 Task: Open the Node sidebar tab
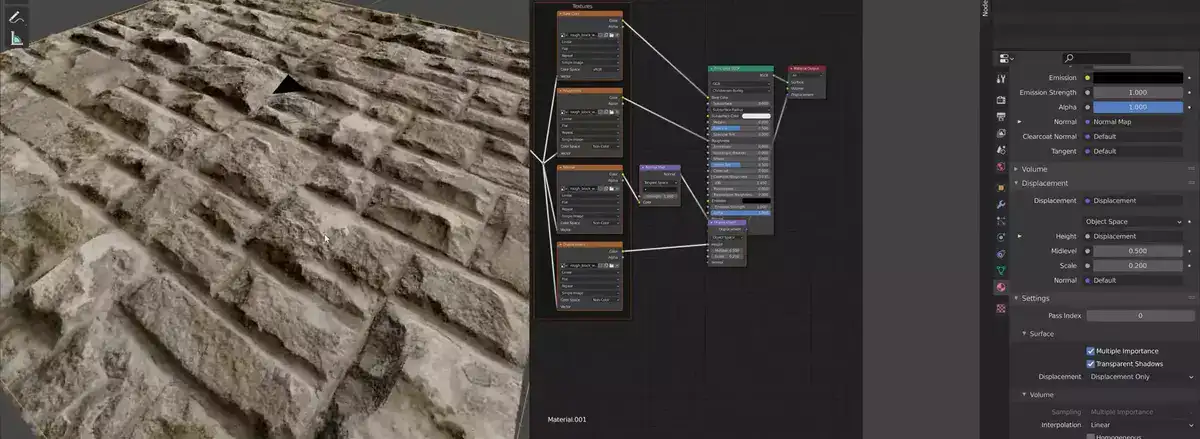(x=986, y=9)
